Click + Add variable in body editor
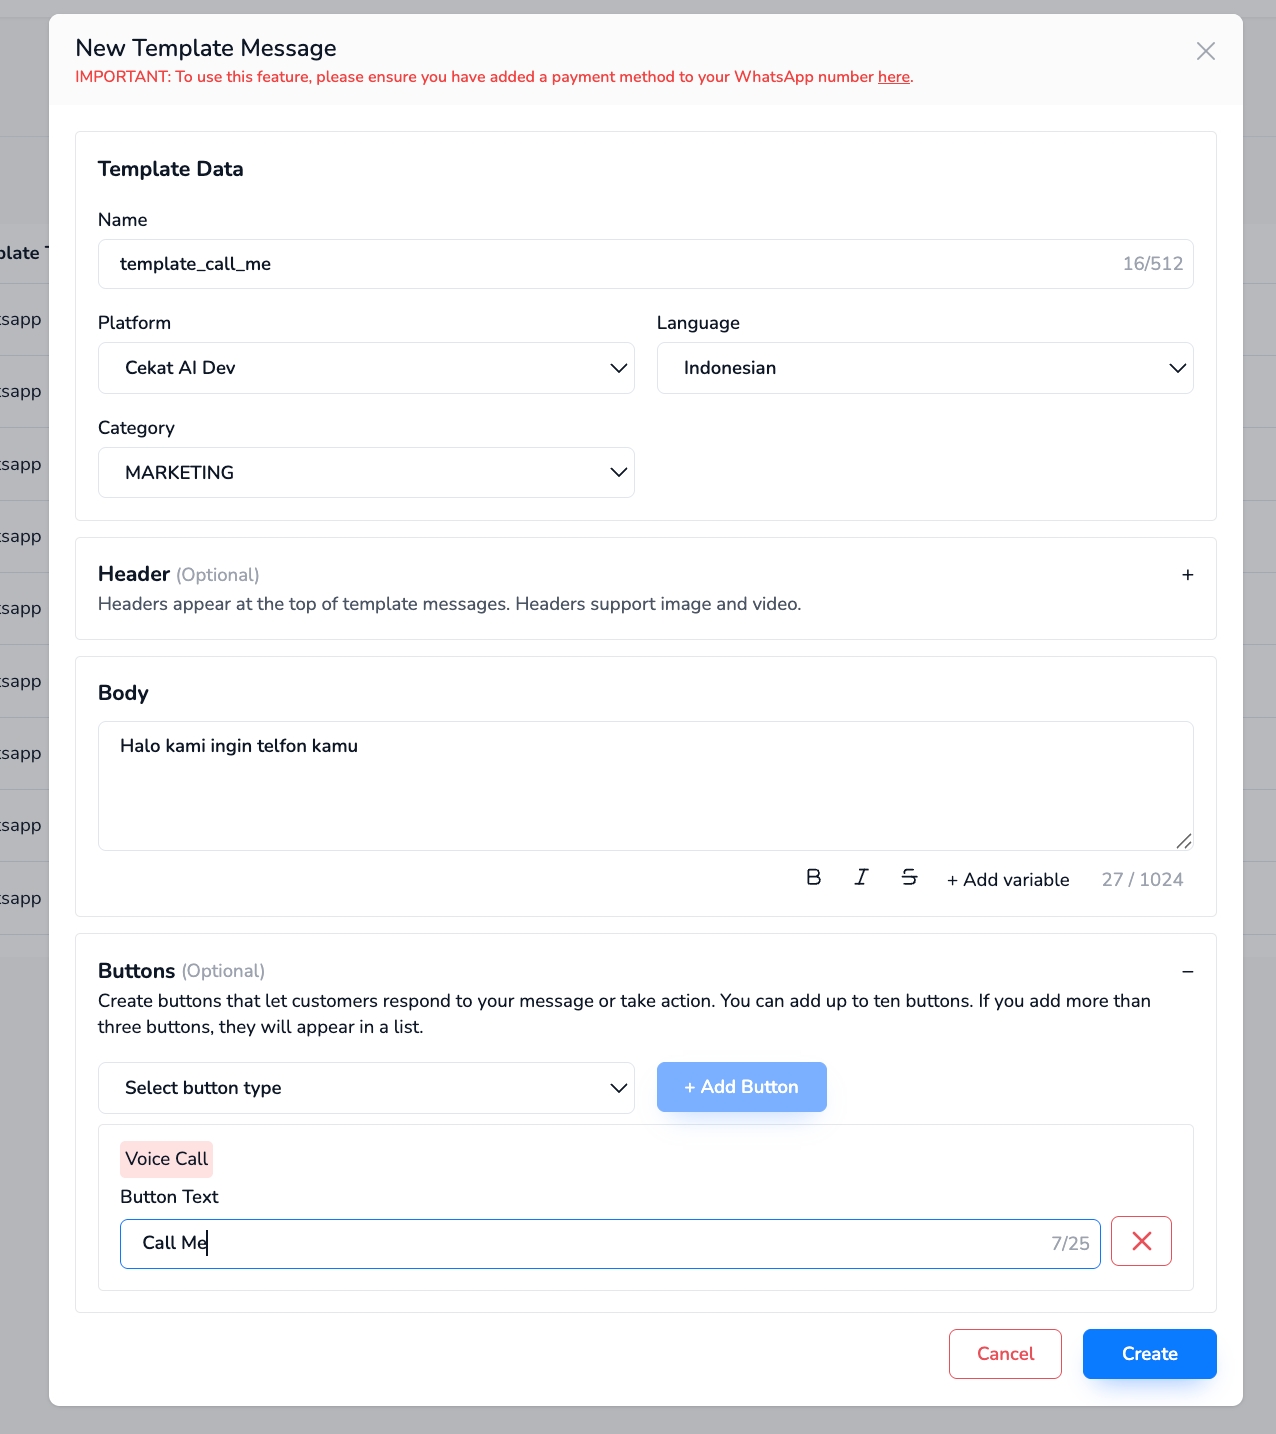The width and height of the screenshot is (1276, 1434). click(1008, 880)
